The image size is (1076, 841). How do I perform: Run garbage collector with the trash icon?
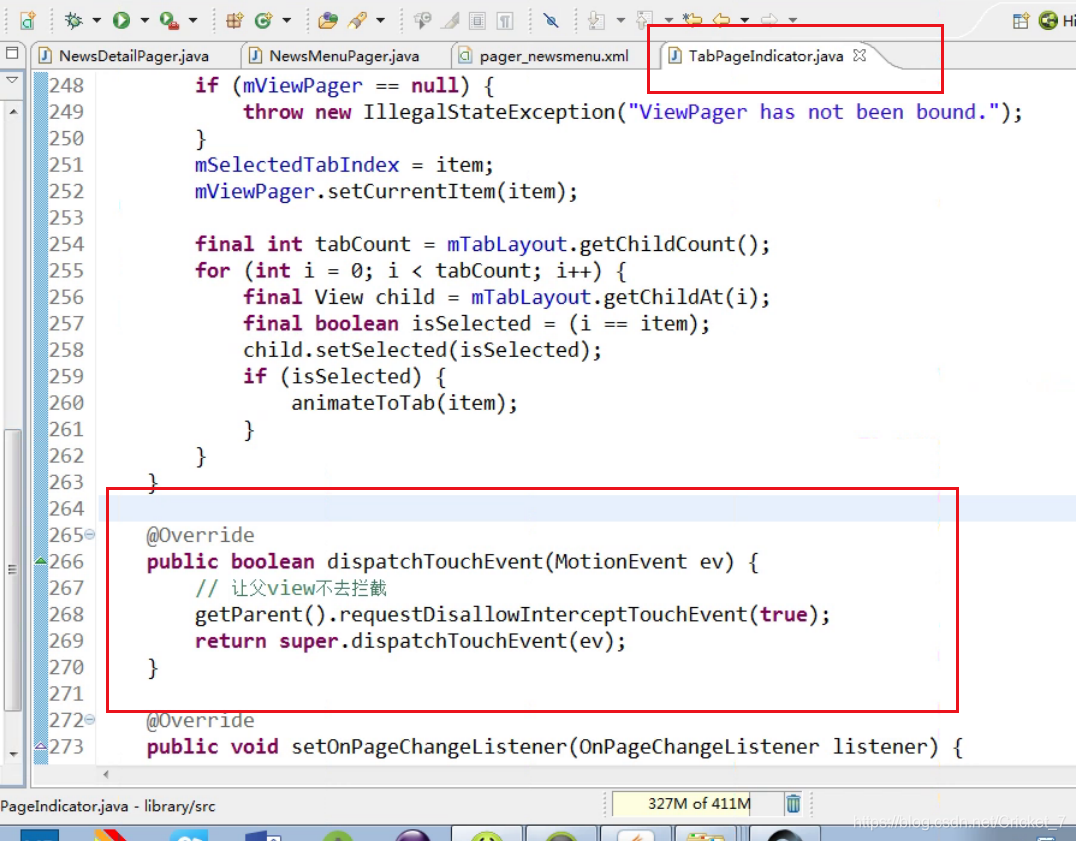click(793, 803)
